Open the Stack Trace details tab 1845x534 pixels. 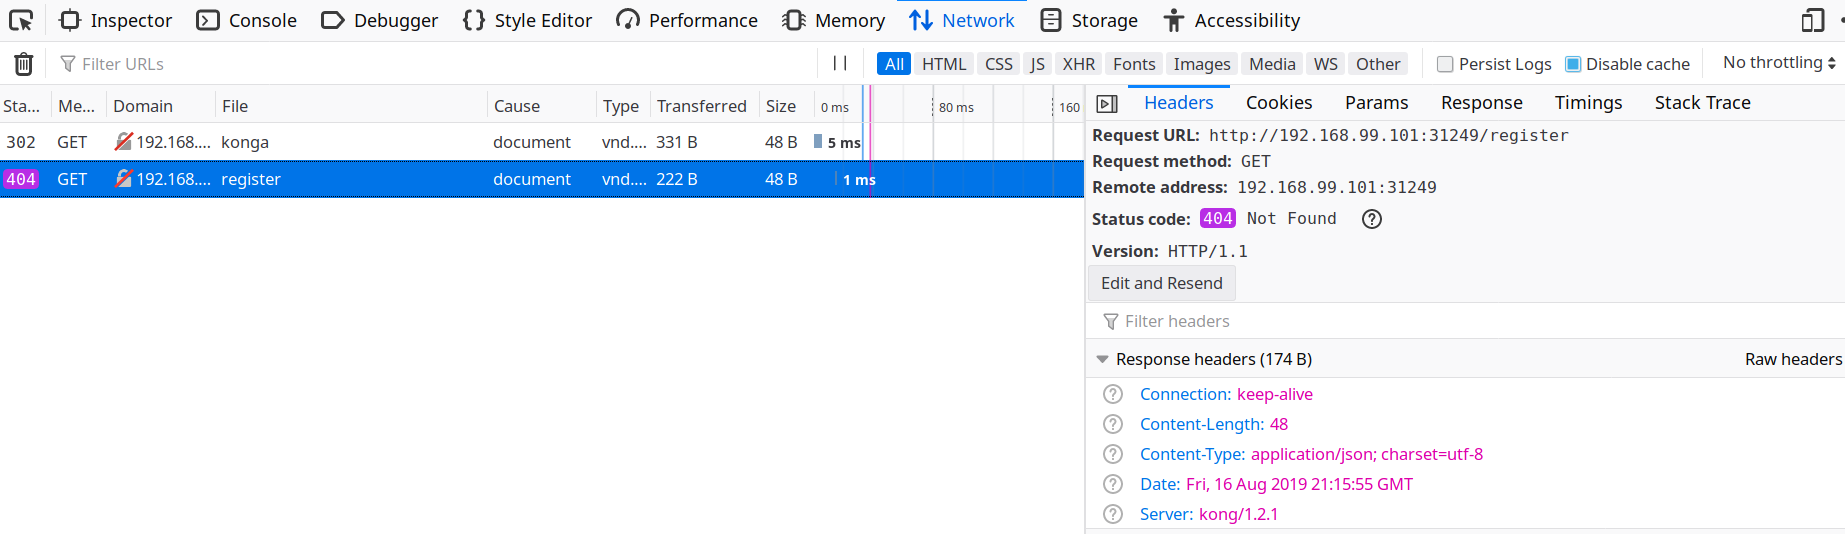[1702, 103]
